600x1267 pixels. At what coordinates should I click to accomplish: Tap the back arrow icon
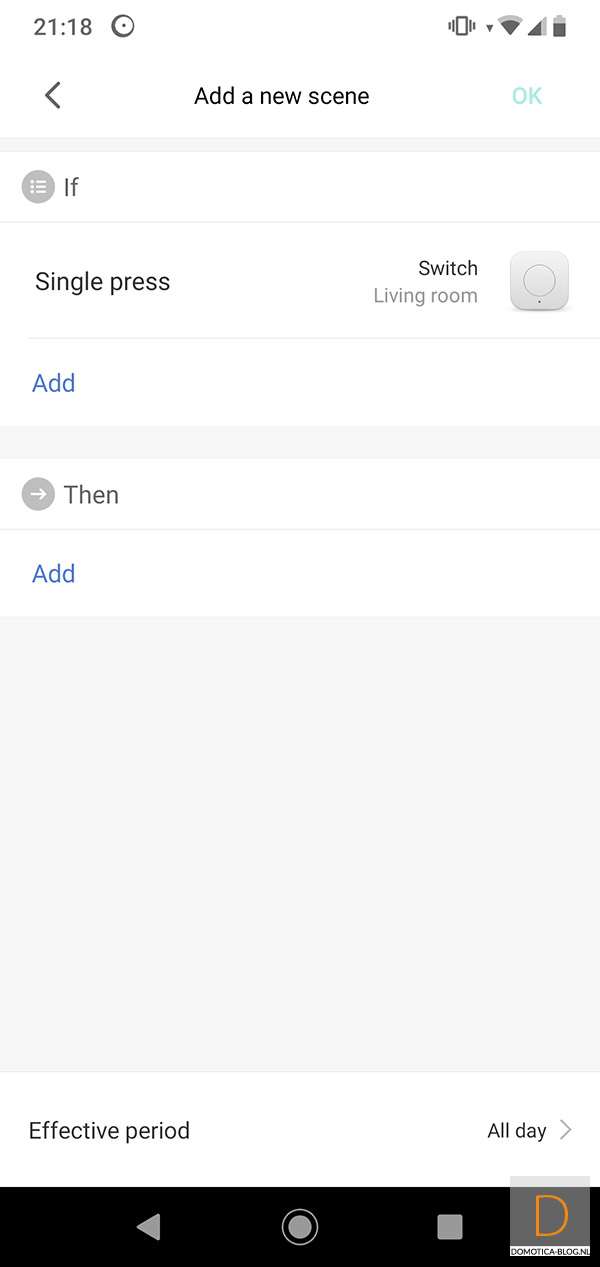coord(53,96)
